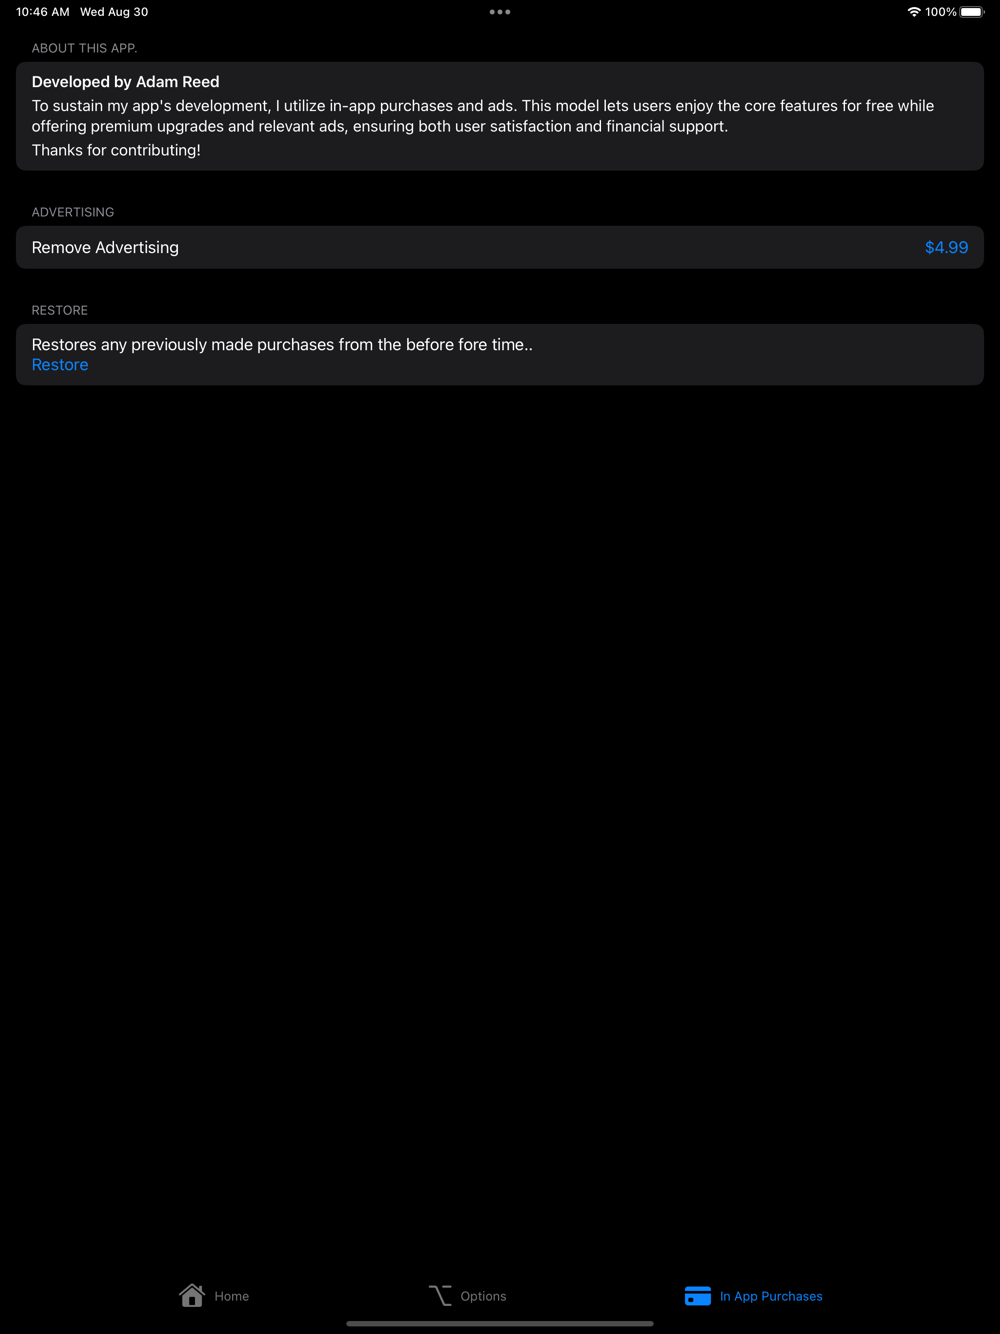Tap the home indicator bar
1000x1334 pixels.
coord(500,1323)
